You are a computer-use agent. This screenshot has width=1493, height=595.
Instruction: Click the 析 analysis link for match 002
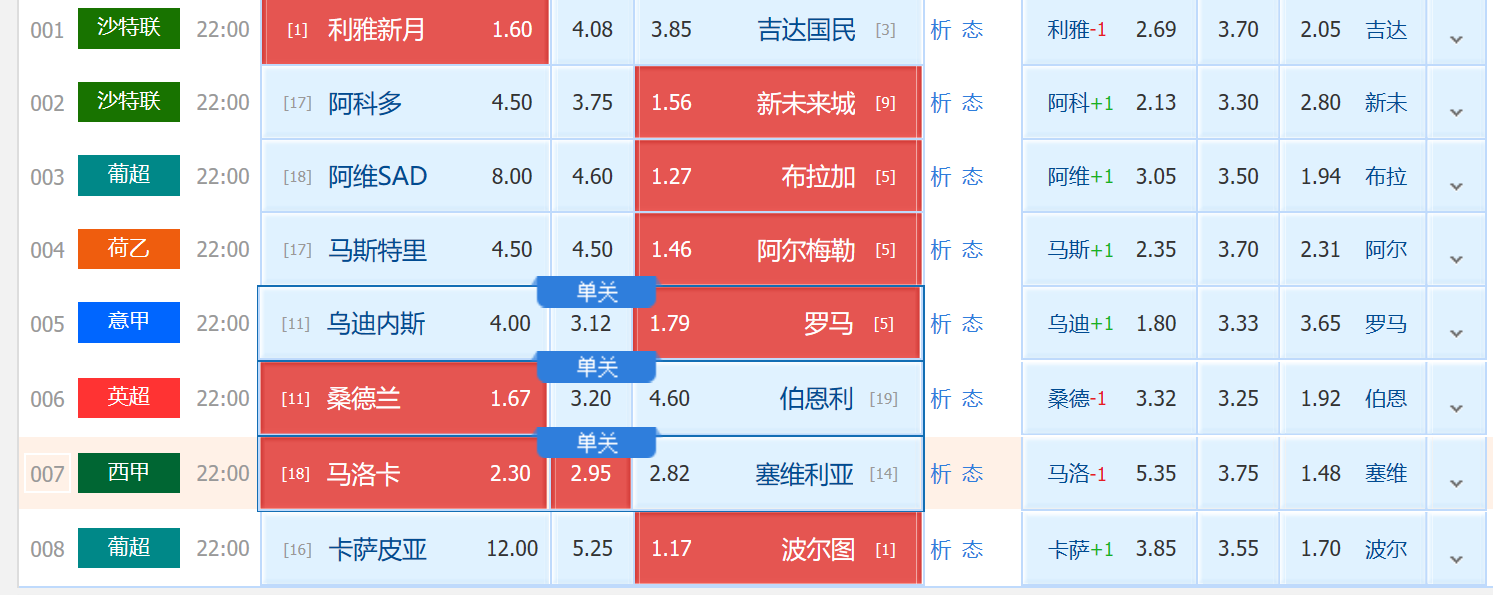[x=940, y=103]
